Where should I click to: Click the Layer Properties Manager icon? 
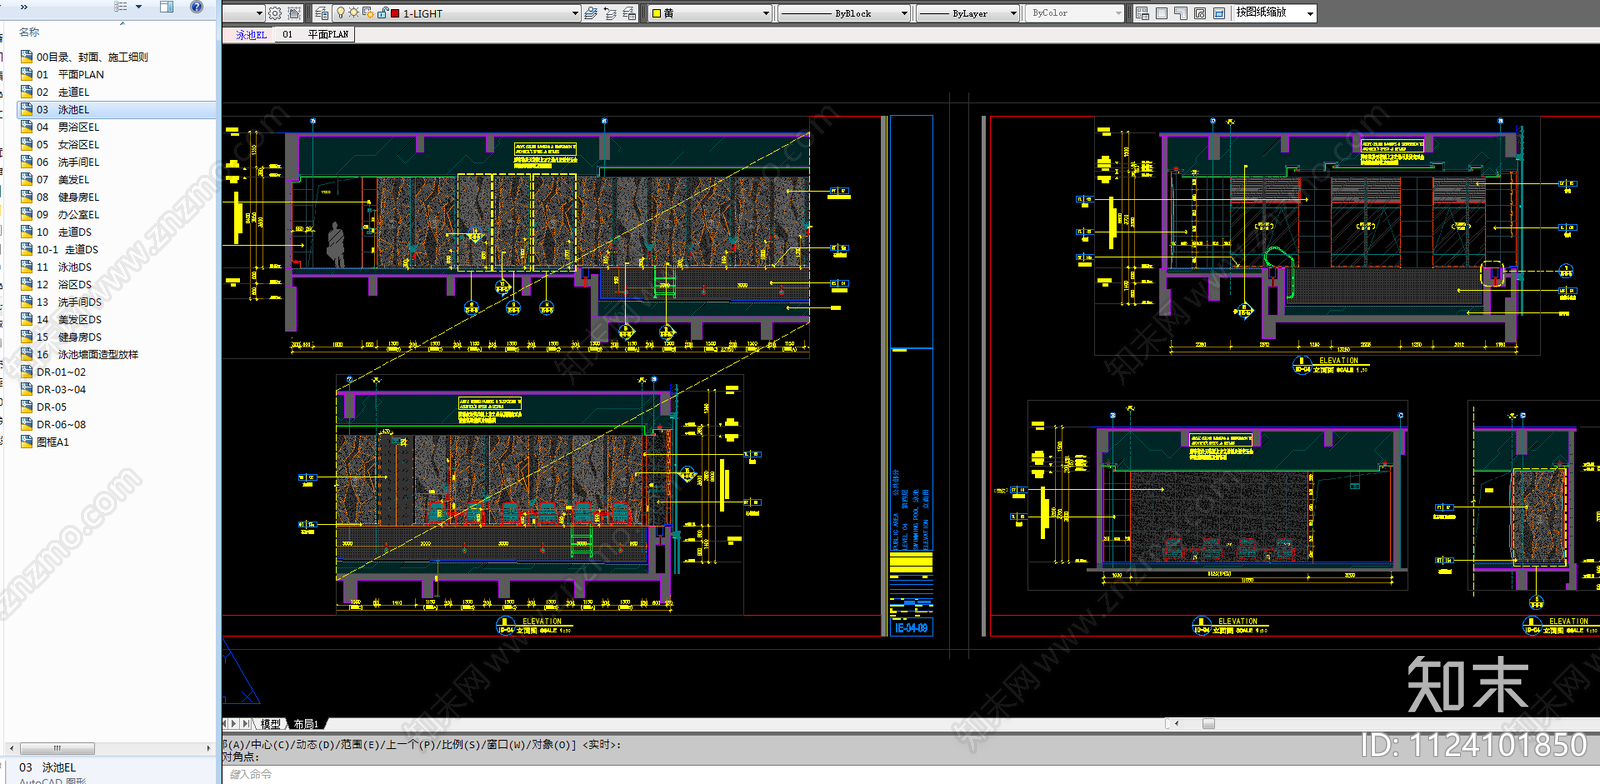[x=322, y=13]
